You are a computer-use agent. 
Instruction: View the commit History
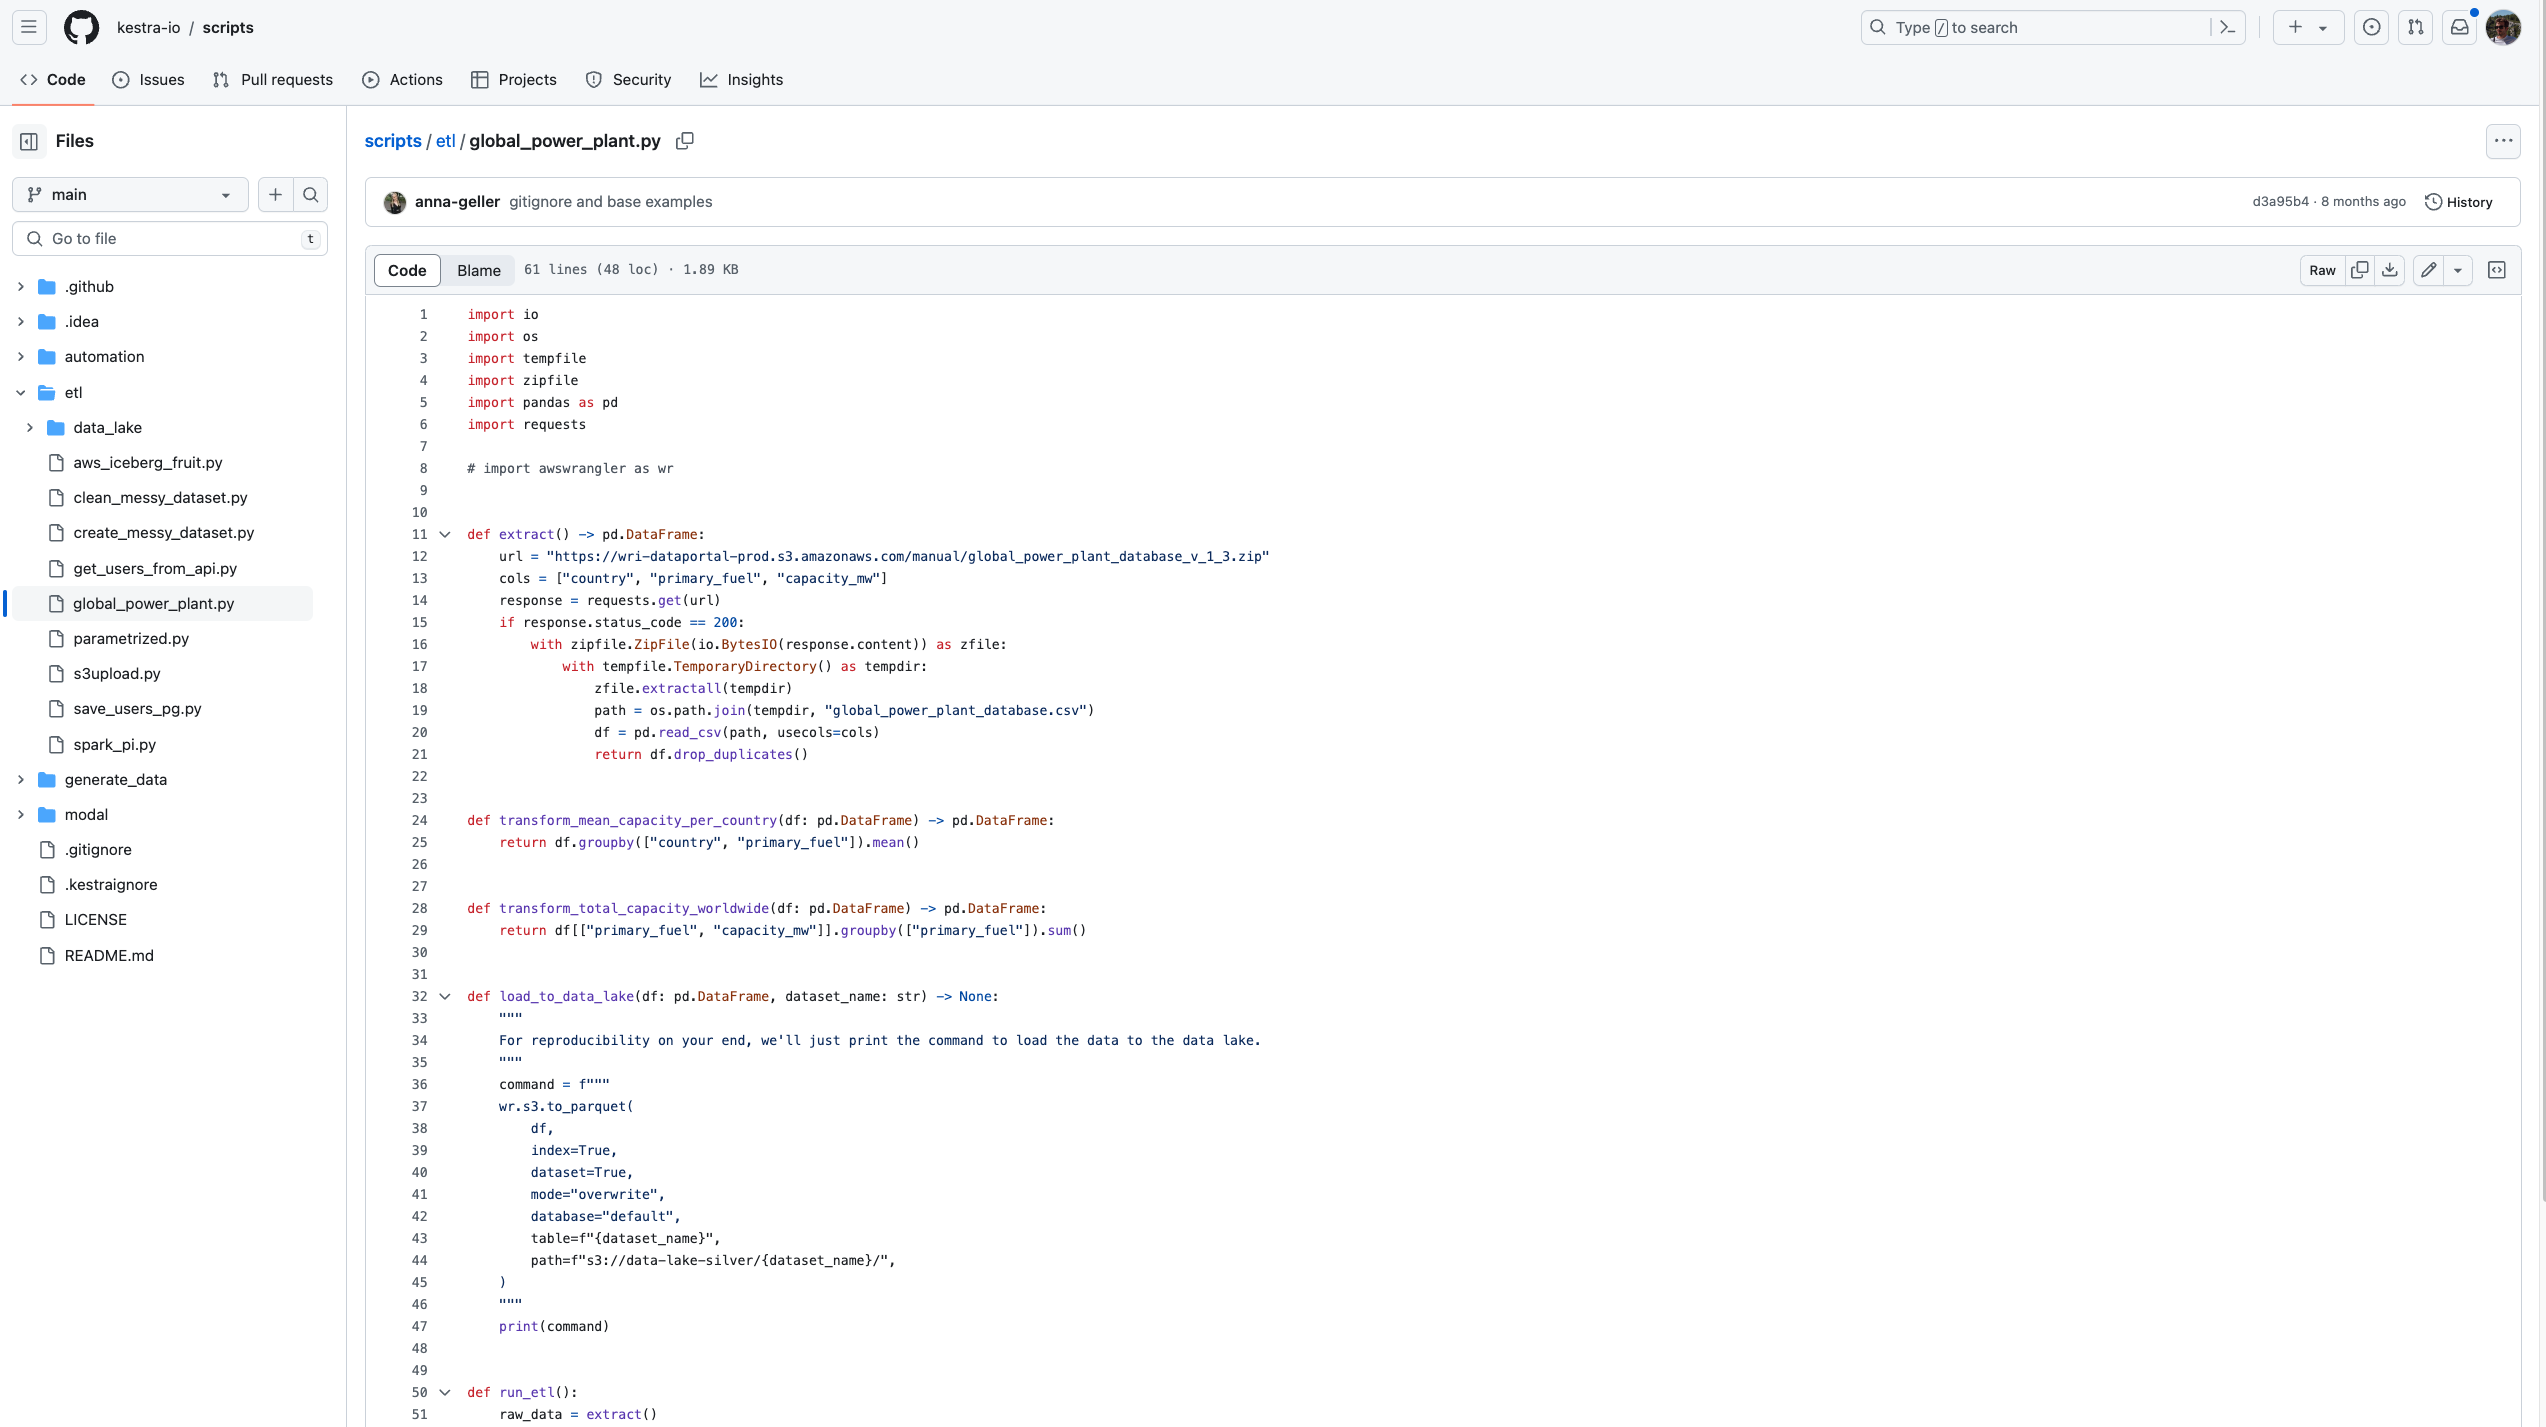click(x=2459, y=201)
